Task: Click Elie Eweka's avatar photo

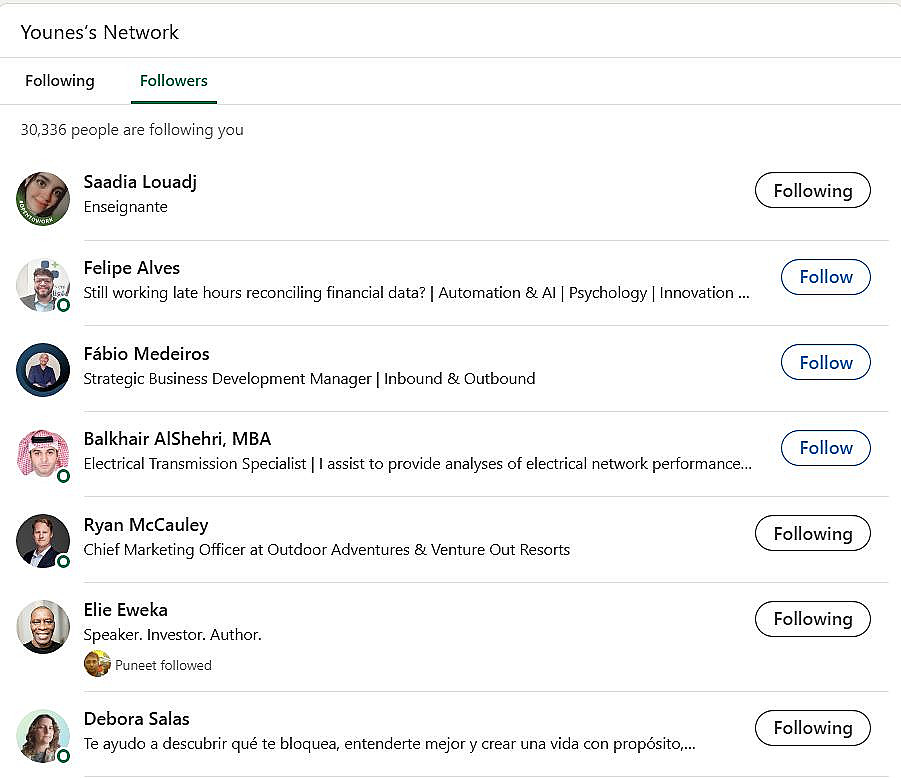Action: 43,627
